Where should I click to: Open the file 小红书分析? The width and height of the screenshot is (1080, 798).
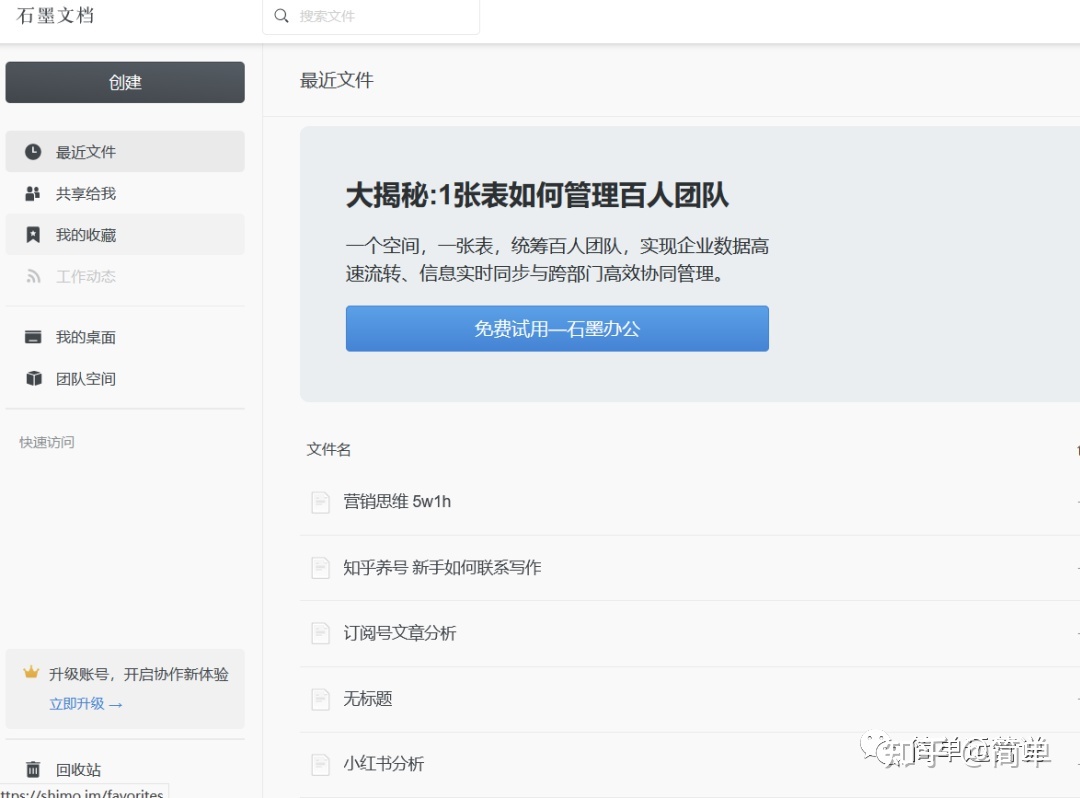(x=384, y=764)
